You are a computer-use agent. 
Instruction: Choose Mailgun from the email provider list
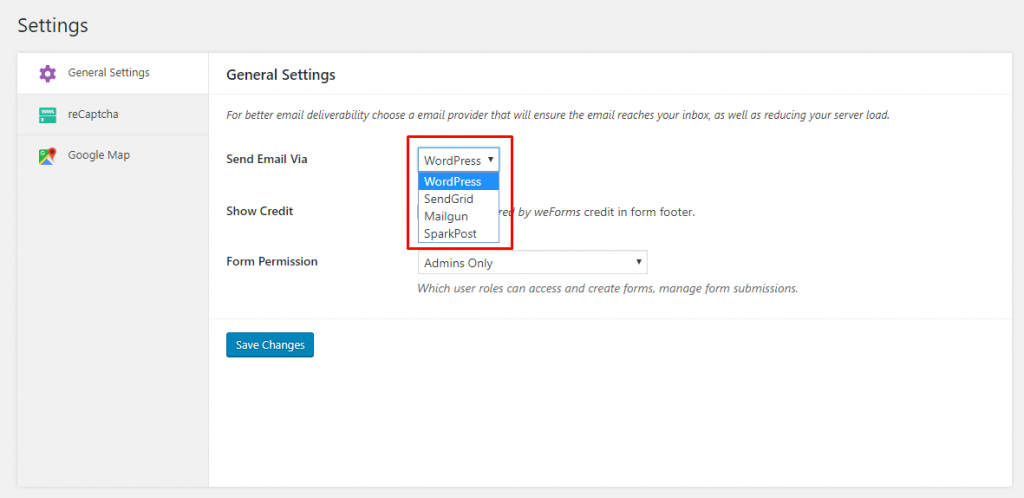(x=458, y=216)
